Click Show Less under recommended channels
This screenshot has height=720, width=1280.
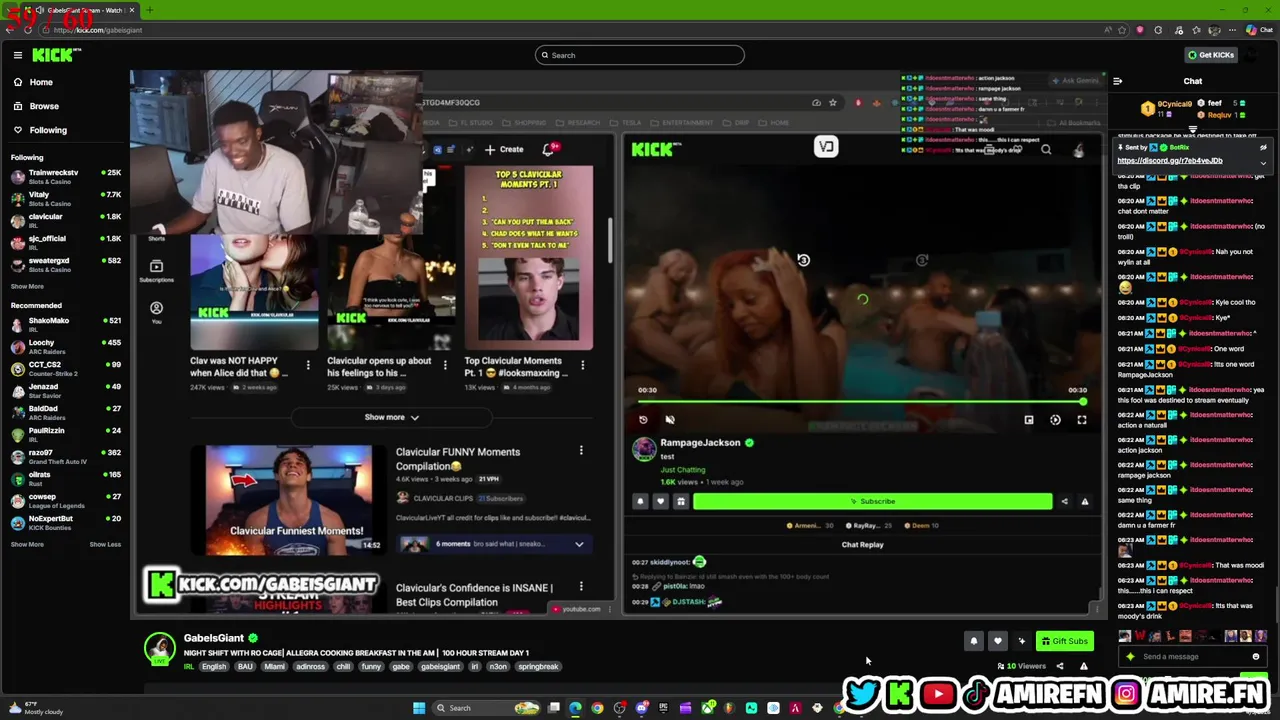pos(105,544)
